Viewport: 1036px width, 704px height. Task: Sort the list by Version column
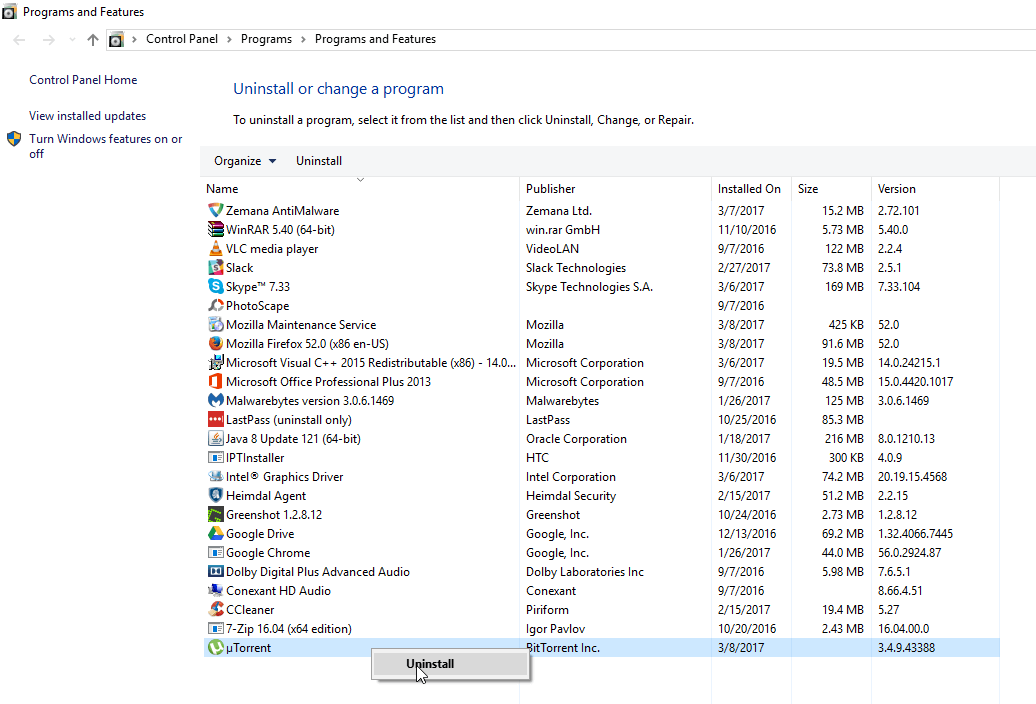935,189
